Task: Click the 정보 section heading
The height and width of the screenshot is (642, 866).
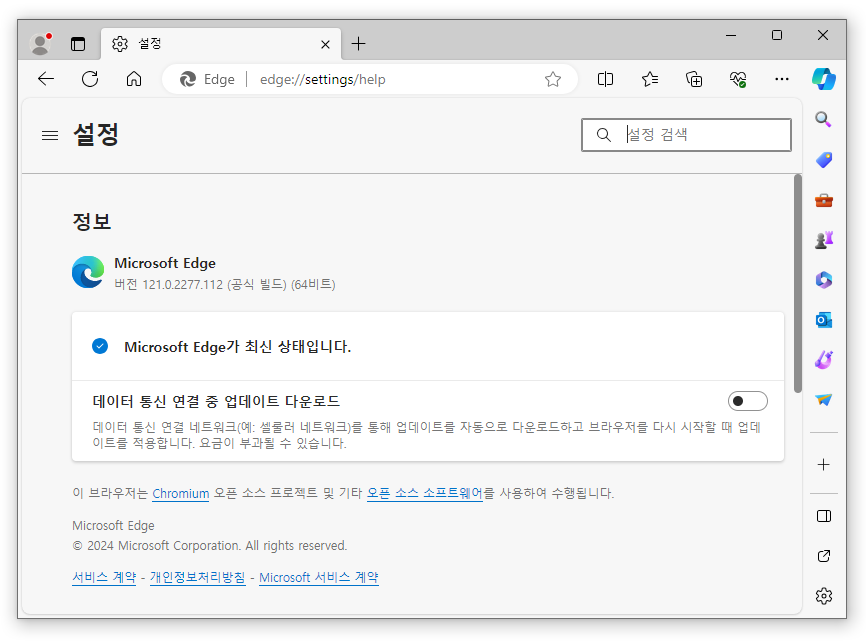Action: click(x=92, y=222)
